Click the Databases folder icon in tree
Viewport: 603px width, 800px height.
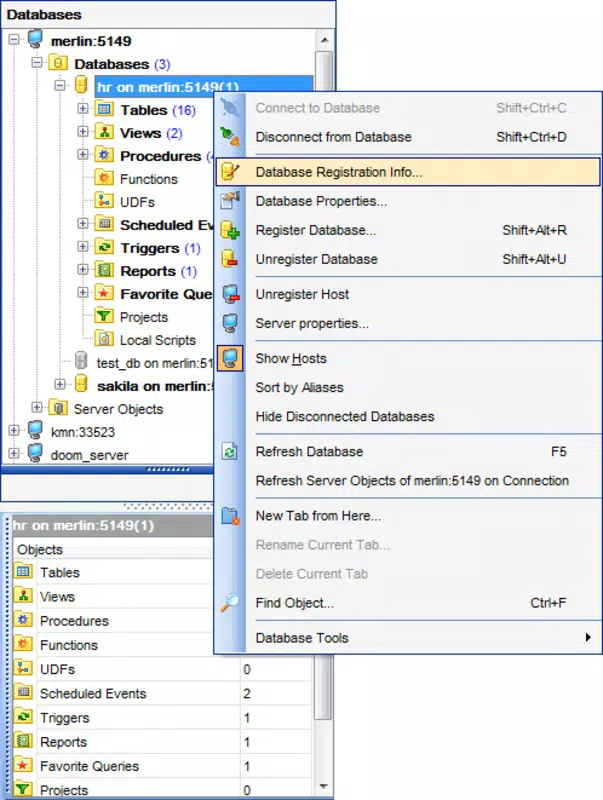[x=58, y=63]
